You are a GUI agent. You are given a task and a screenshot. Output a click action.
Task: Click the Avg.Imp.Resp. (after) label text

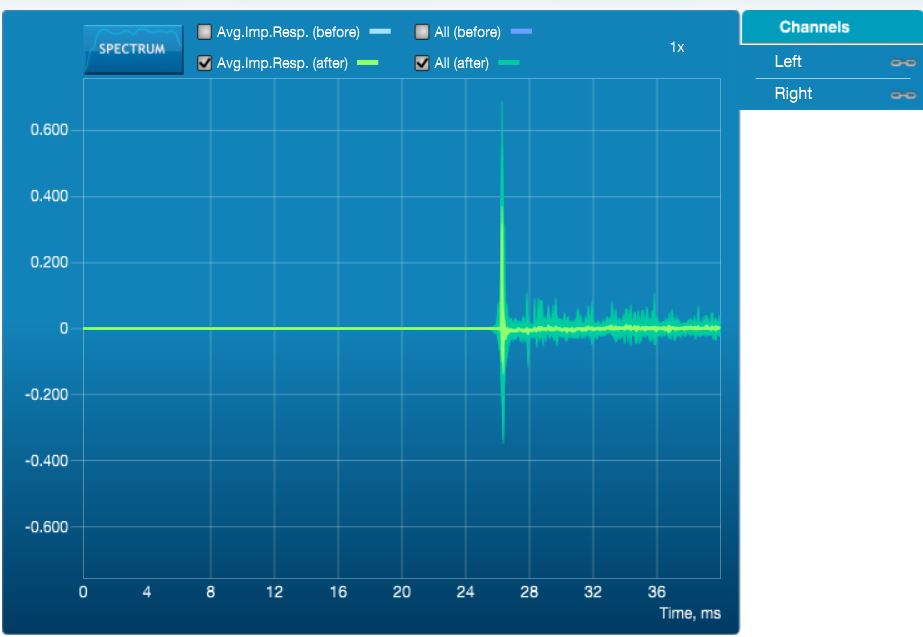(x=282, y=63)
